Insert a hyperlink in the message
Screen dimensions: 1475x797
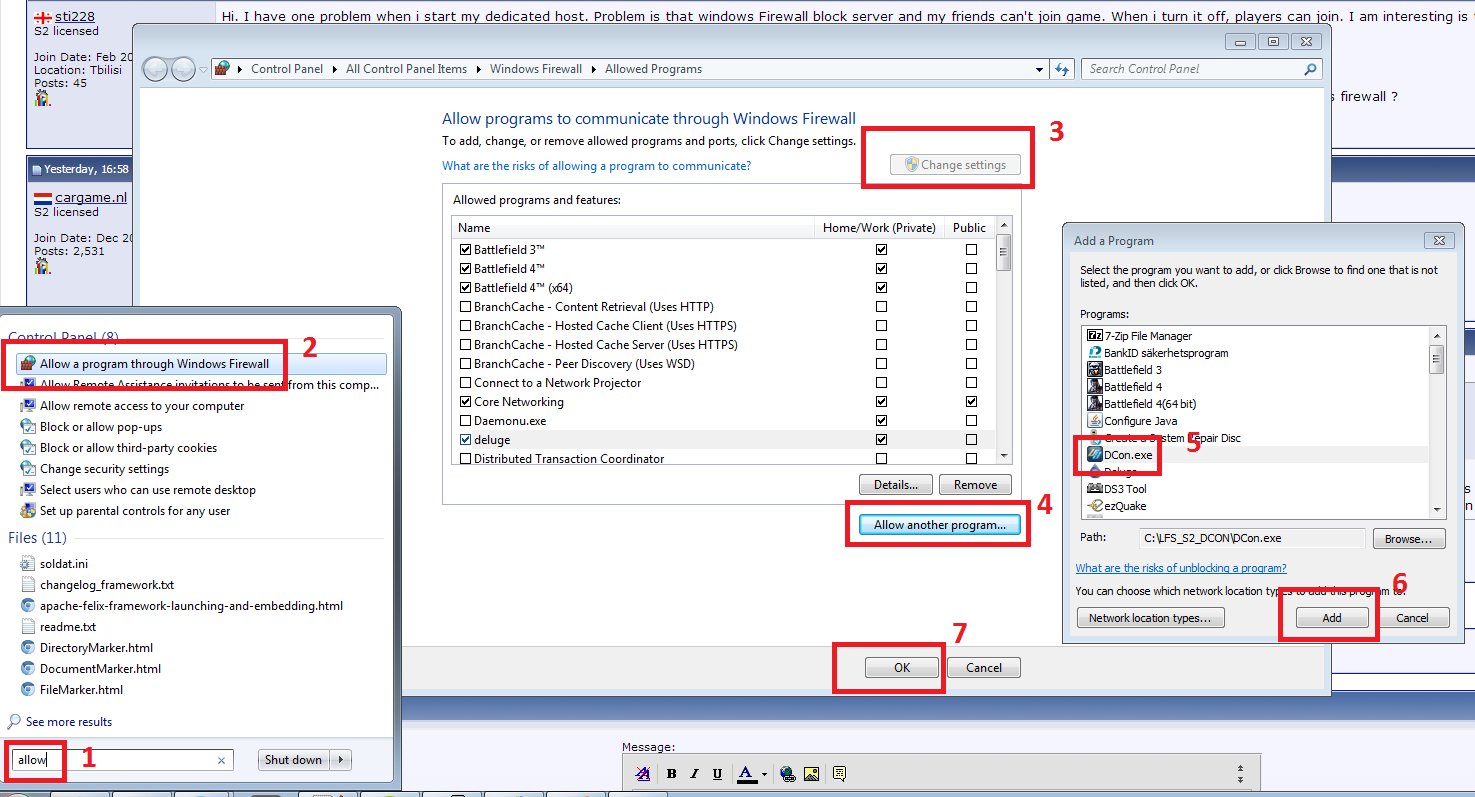pos(787,773)
